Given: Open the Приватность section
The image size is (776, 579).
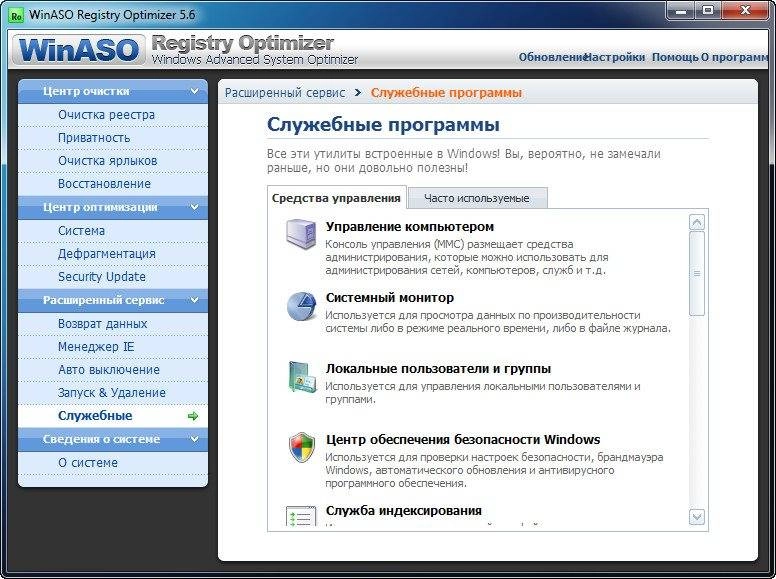Looking at the screenshot, I should 113,138.
